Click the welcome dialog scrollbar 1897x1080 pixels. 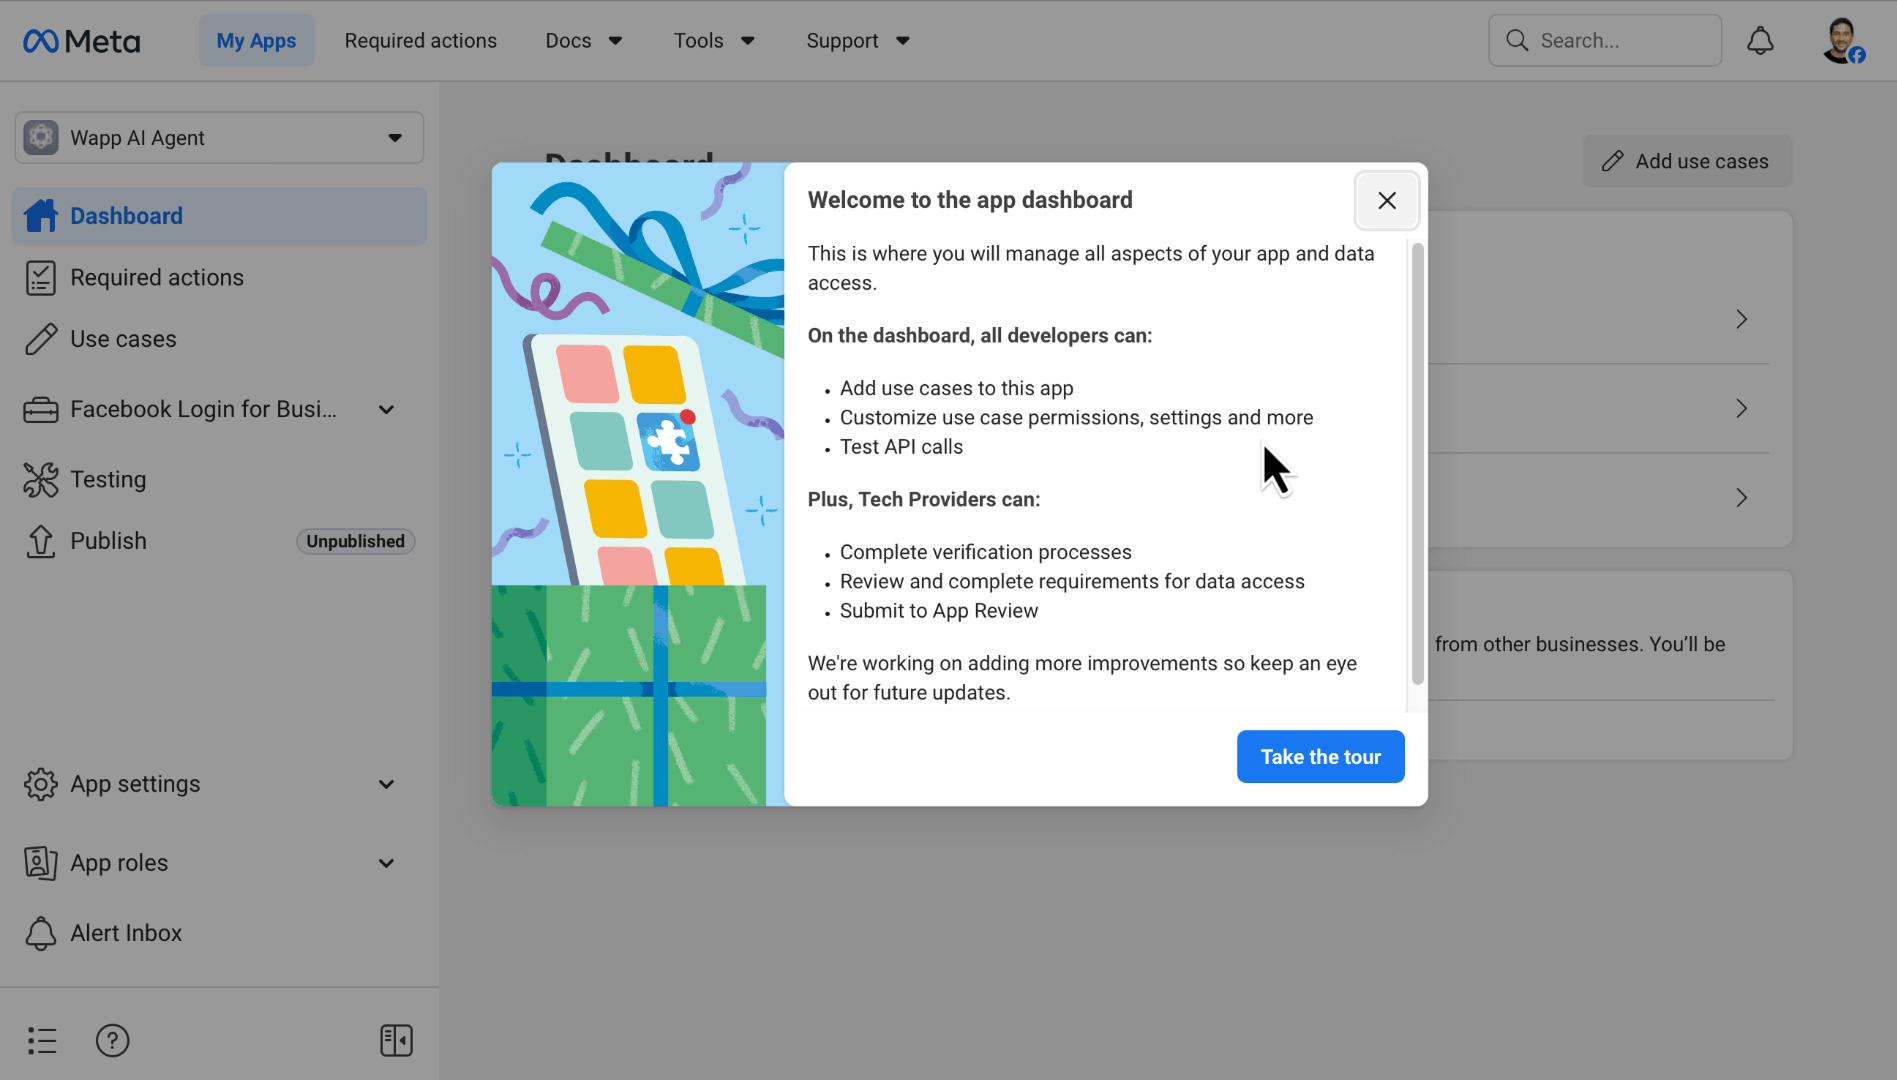tap(1417, 464)
